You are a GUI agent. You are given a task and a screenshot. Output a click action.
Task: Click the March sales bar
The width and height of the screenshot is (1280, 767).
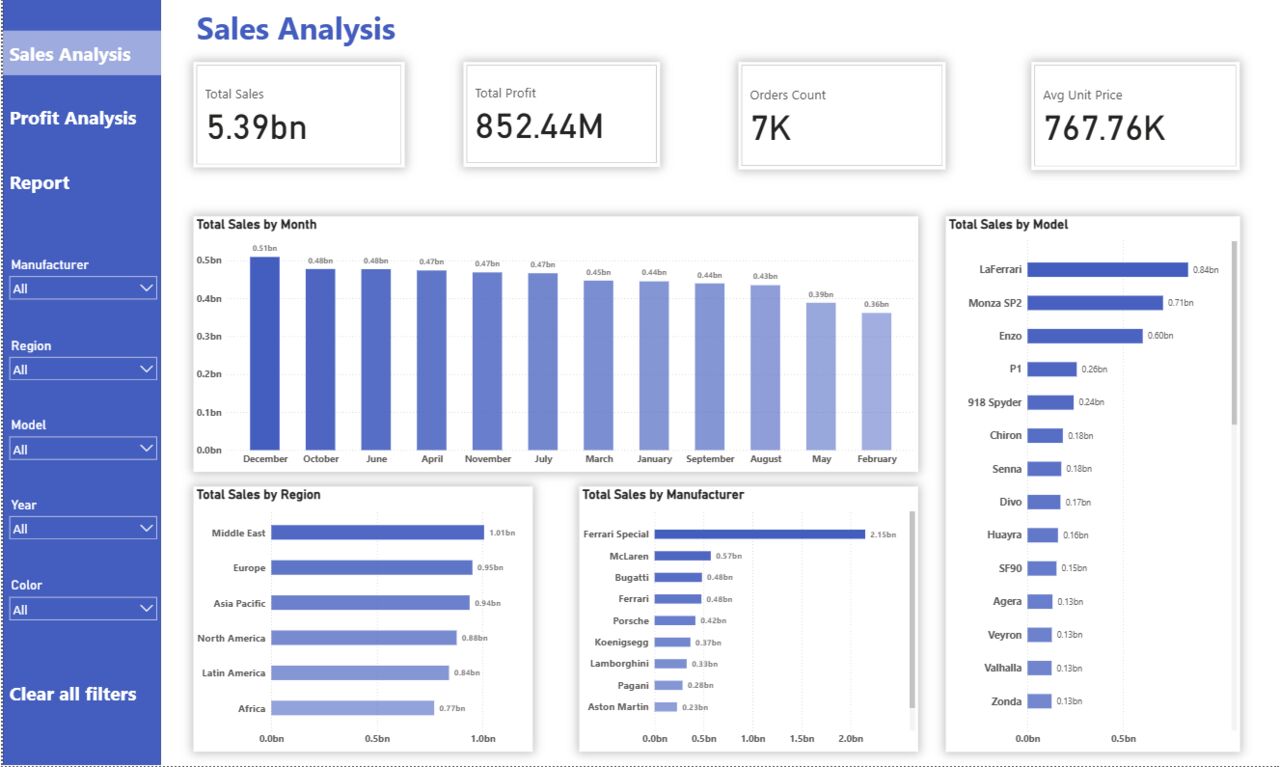599,365
